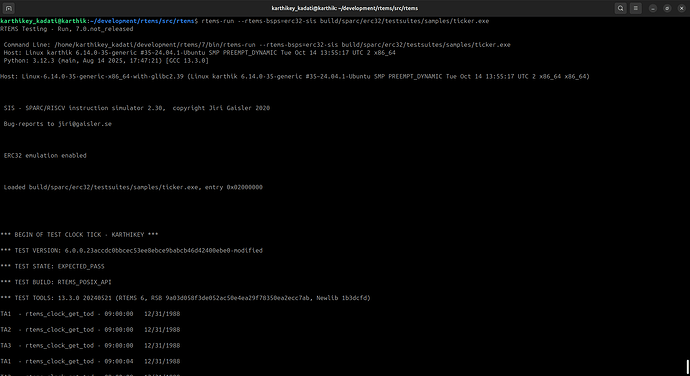Open the terminal search tool

pos(620,8)
